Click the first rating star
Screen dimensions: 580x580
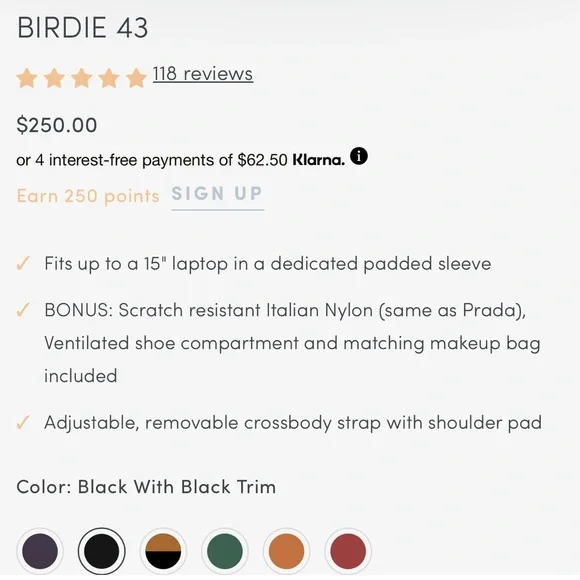pyautogui.click(x=27, y=78)
